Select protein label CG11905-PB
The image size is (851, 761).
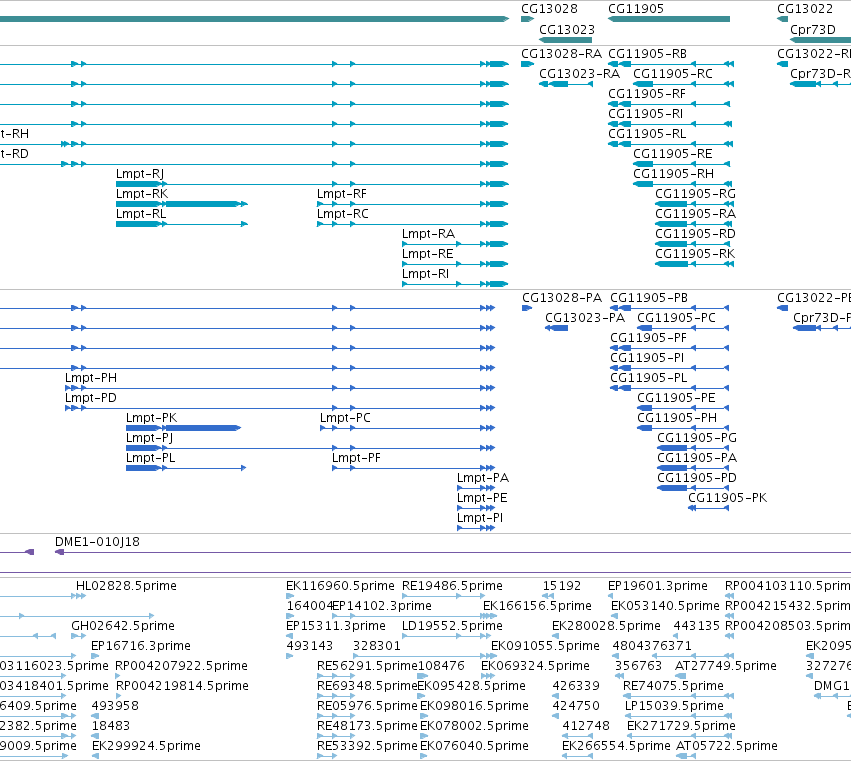click(649, 298)
